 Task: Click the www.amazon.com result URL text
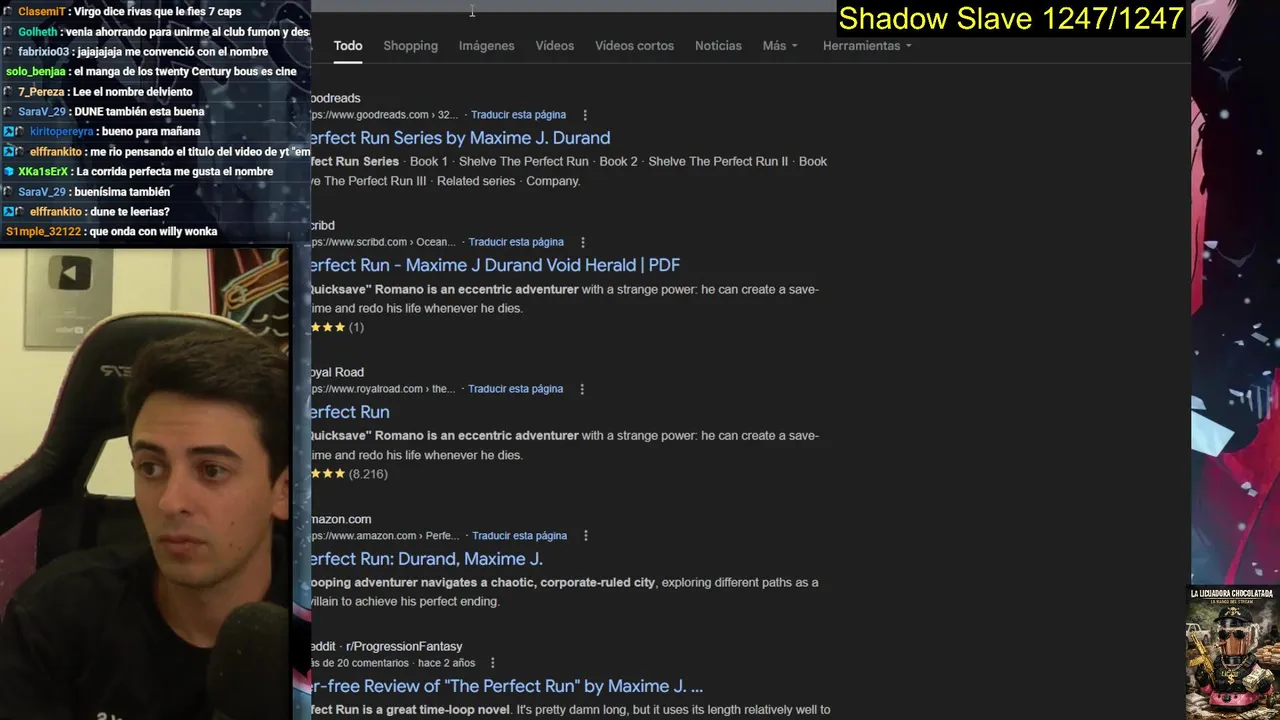pyautogui.click(x=385, y=536)
